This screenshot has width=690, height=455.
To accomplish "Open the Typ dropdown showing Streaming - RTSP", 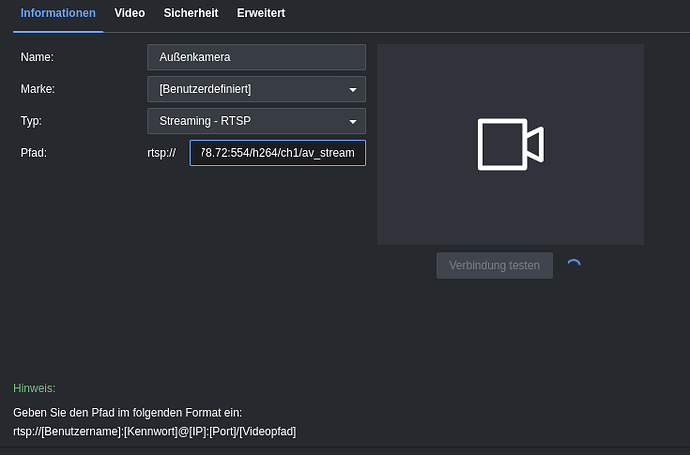I will pos(257,121).
